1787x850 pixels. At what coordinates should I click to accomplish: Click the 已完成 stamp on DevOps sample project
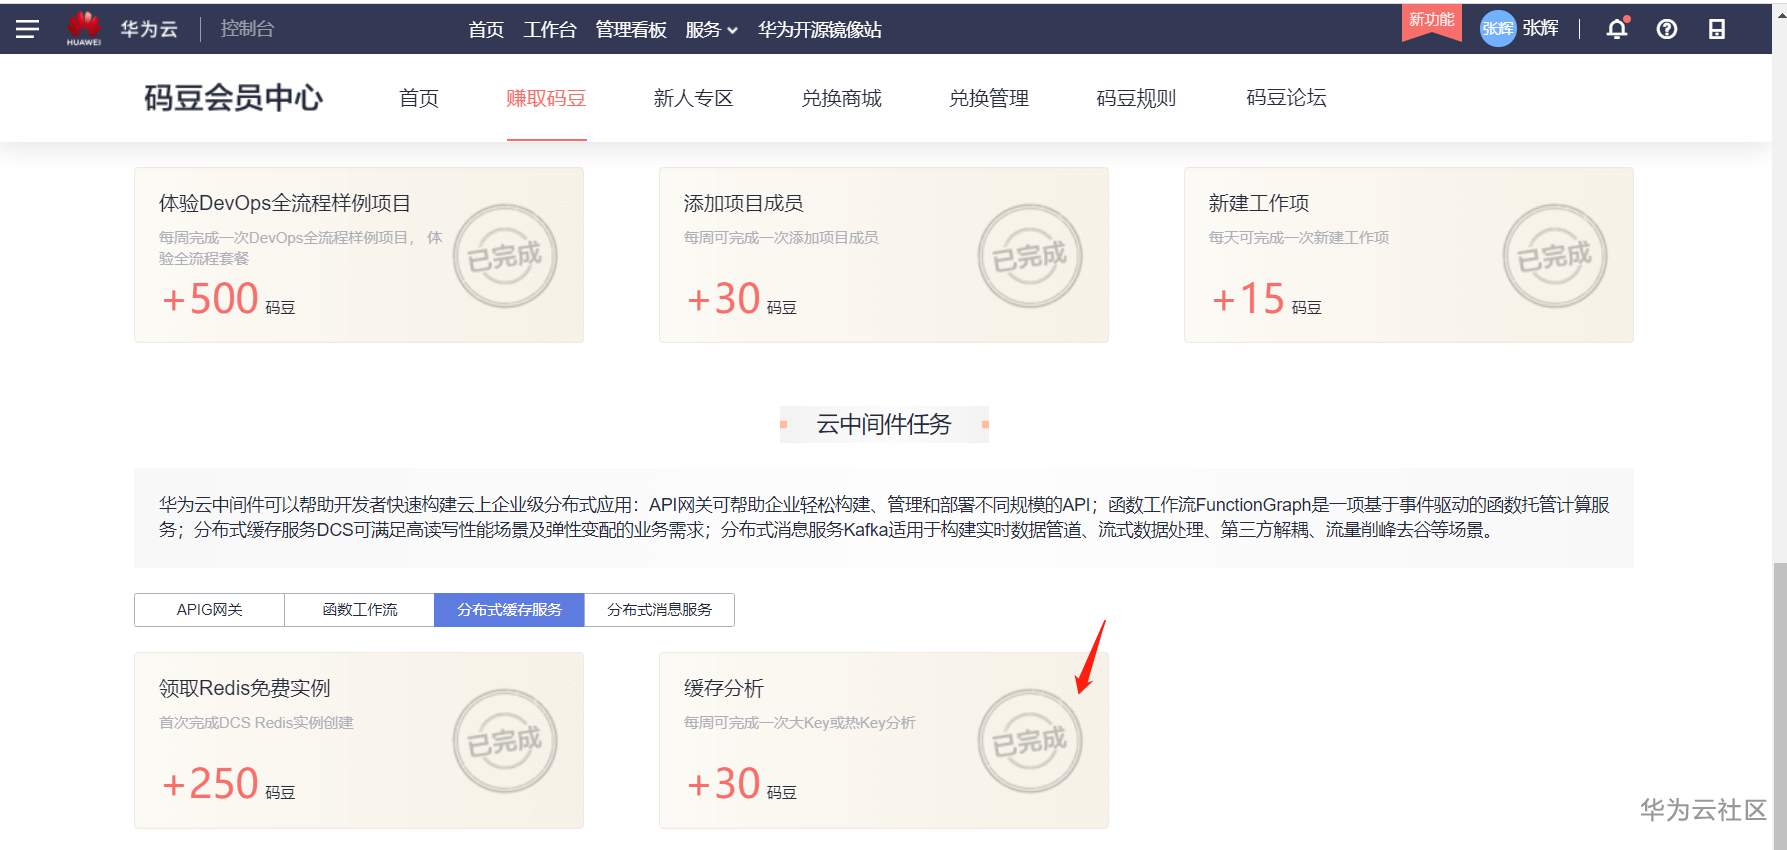click(505, 256)
